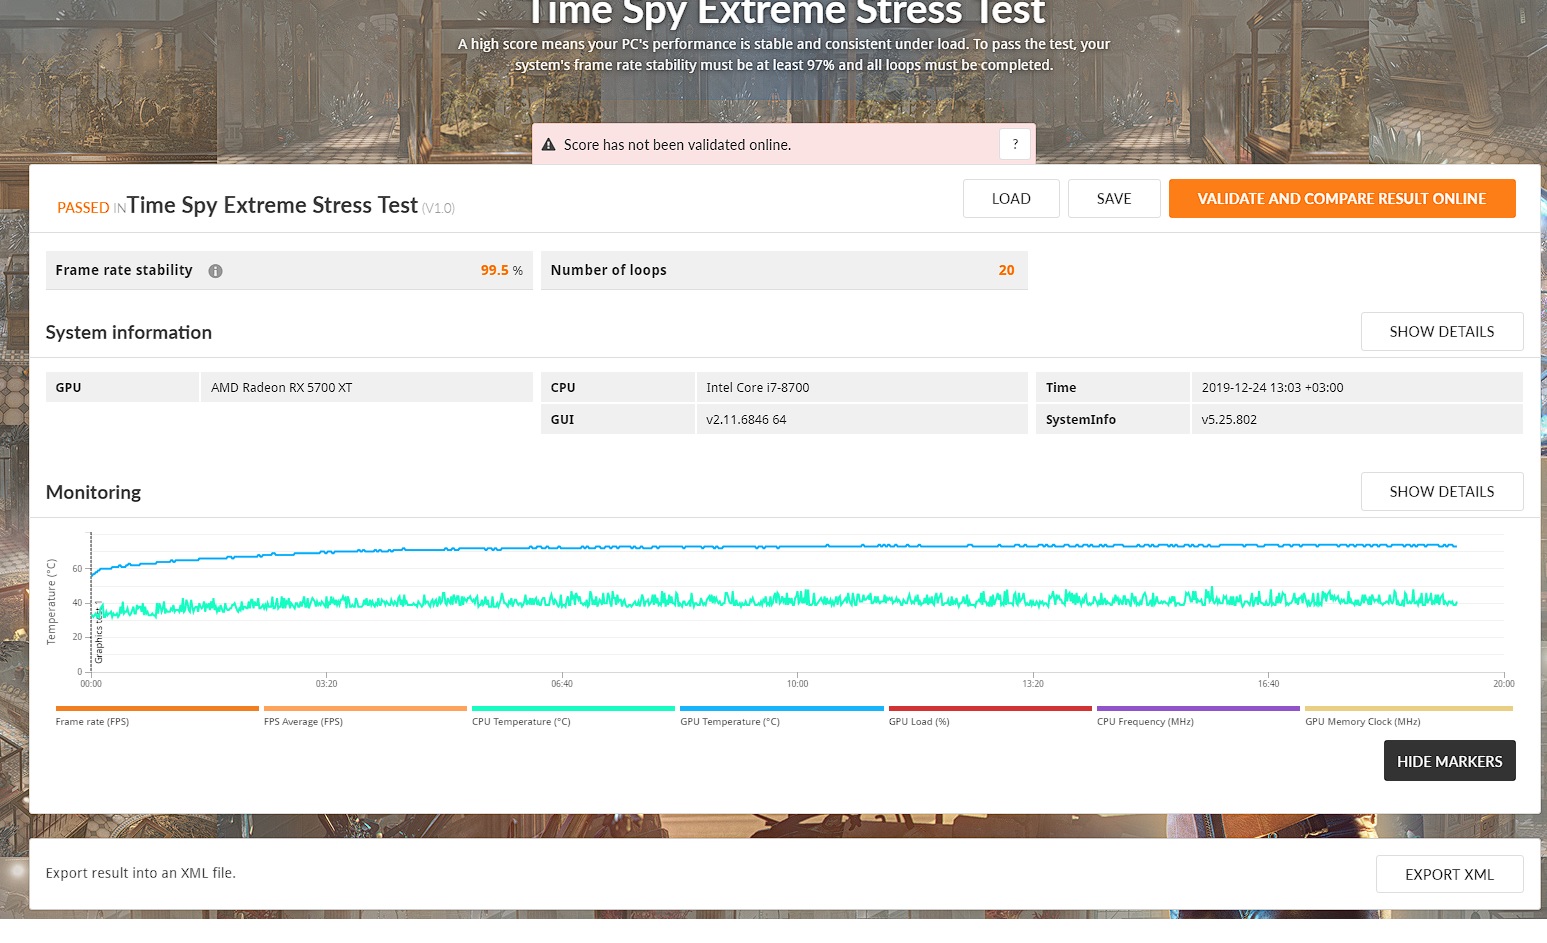The image size is (1547, 943).
Task: Click the GUI version v2.11.6846 64
Action: pyautogui.click(x=746, y=419)
